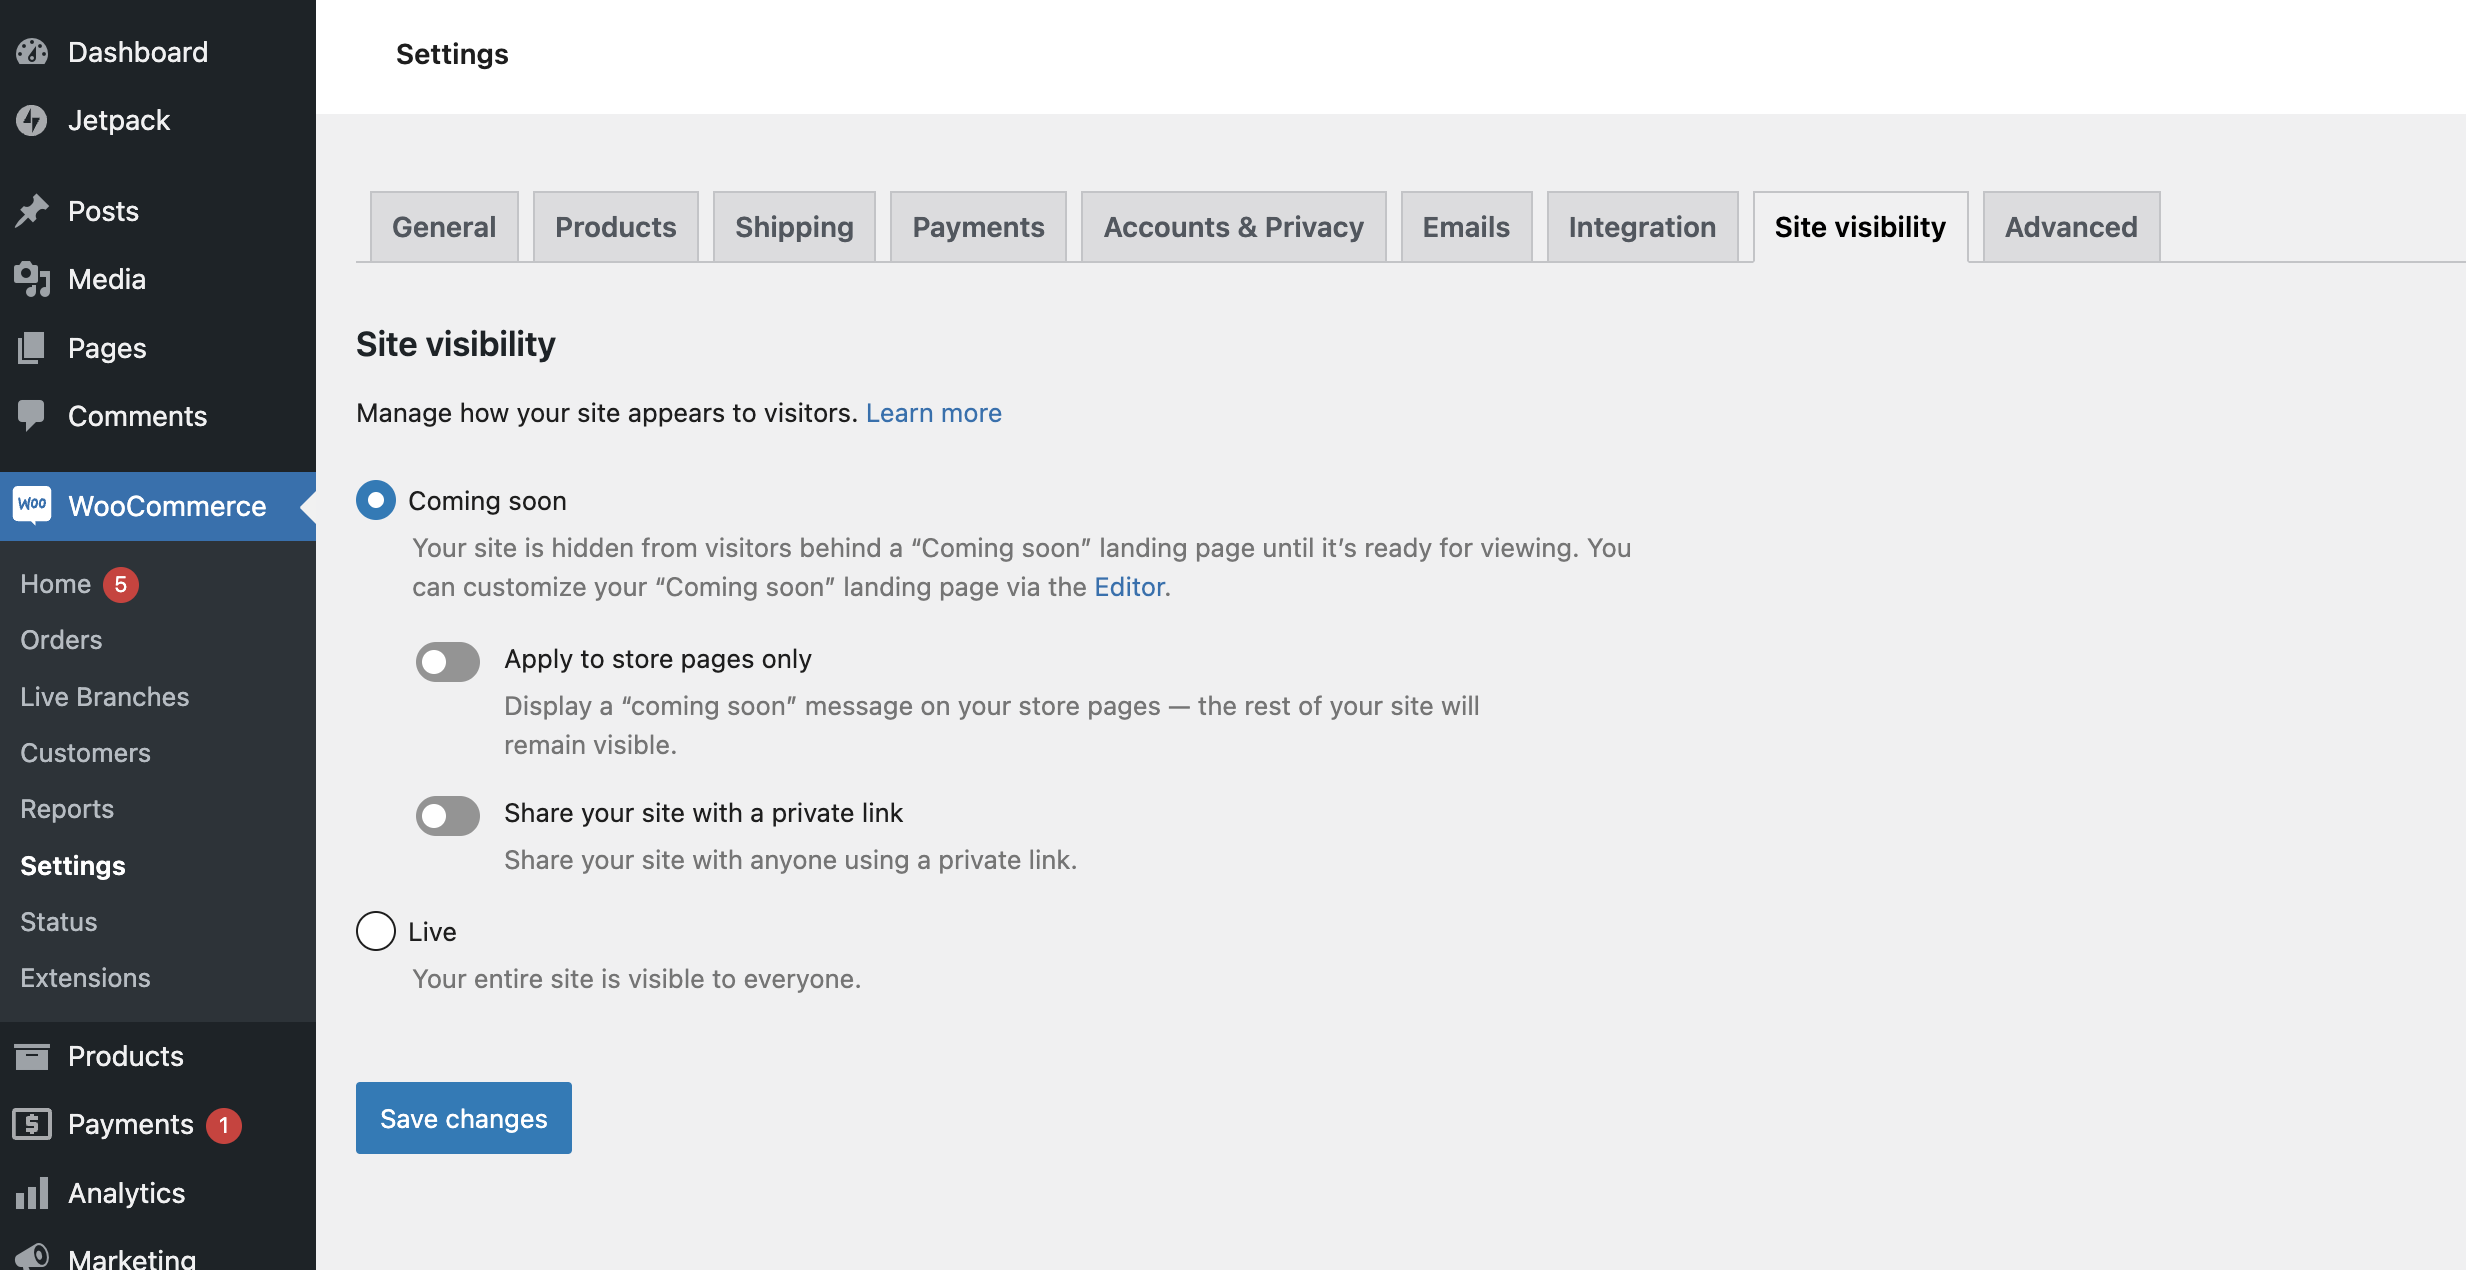Open Media via its camera icon

click(x=32, y=279)
